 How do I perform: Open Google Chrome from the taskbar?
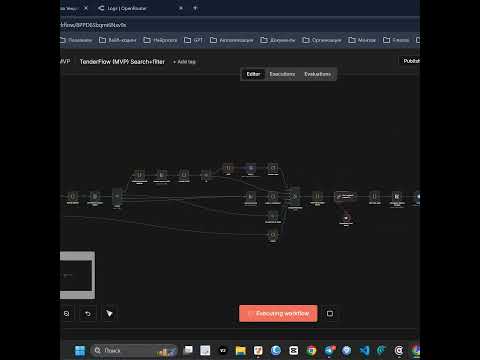(312, 351)
